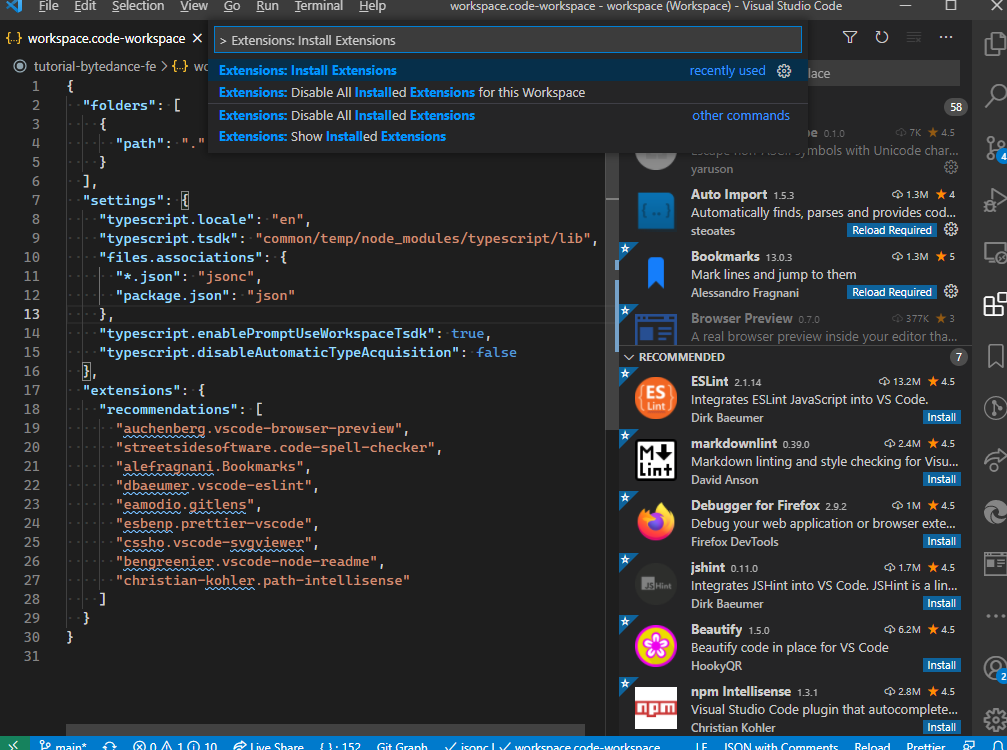The height and width of the screenshot is (750, 1007).
Task: Click the Debugger for Firefox logo
Action: [655, 522]
